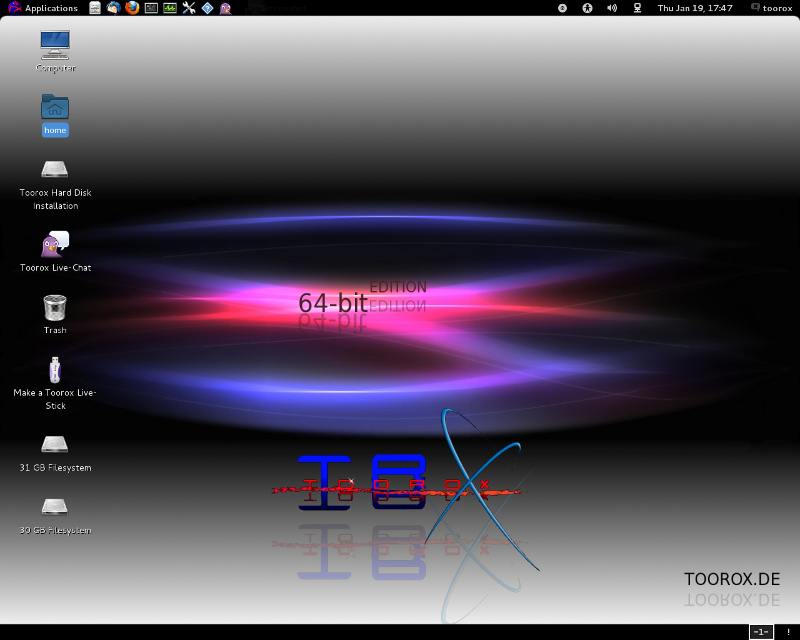Click the "31 GB Filesystem" label text
Screen dimensions: 800x640
point(56,467)
